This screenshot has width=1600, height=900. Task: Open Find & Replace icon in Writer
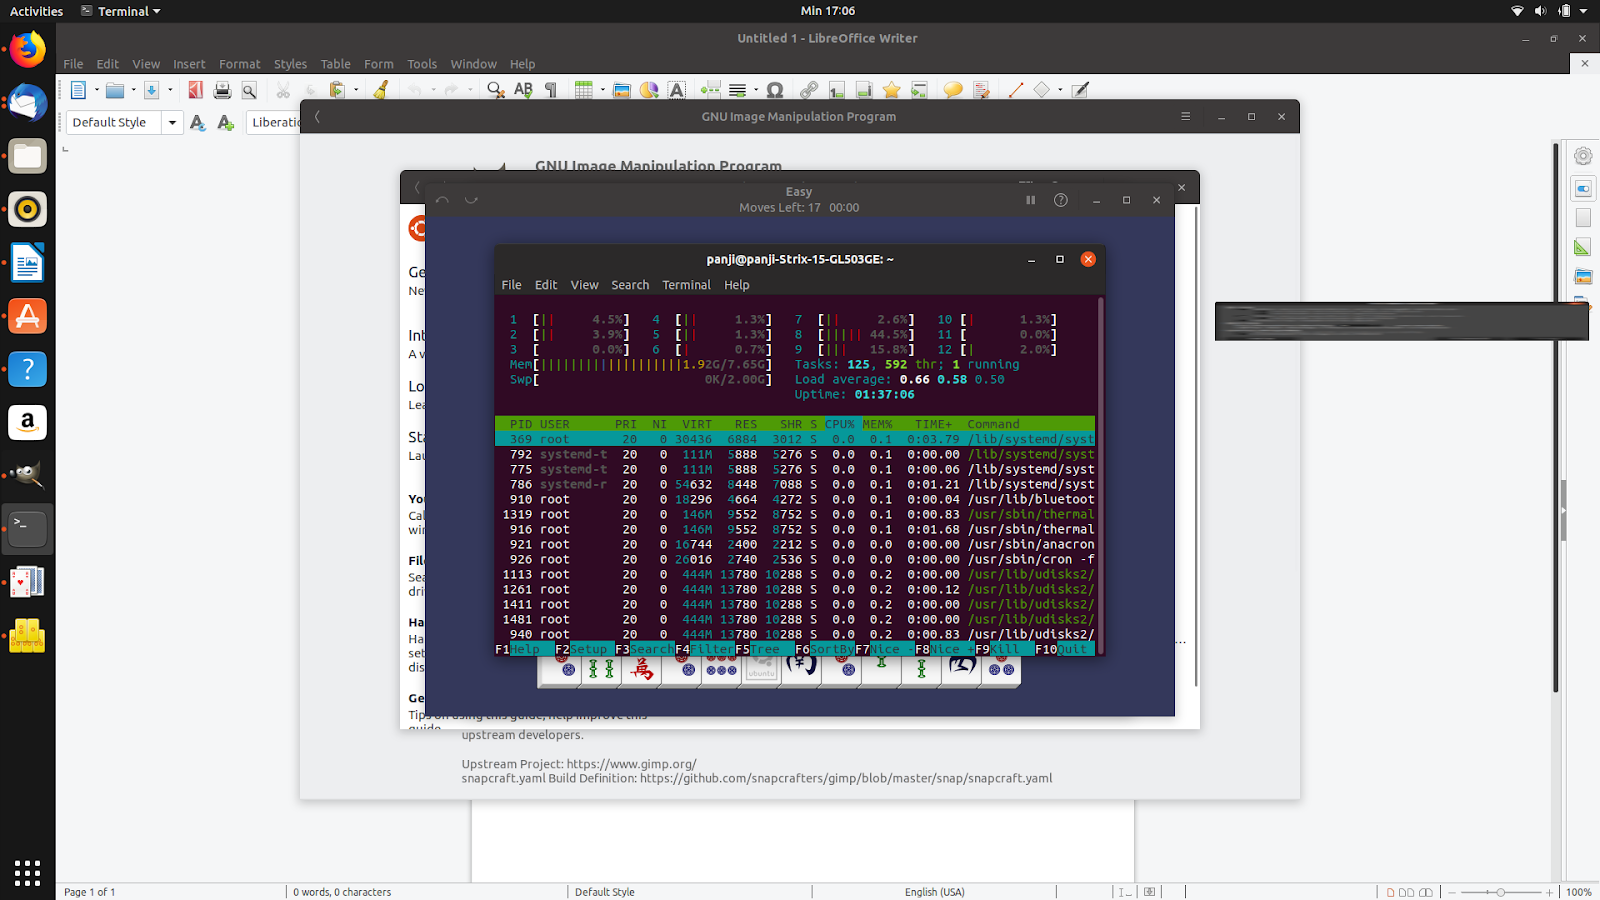(496, 90)
